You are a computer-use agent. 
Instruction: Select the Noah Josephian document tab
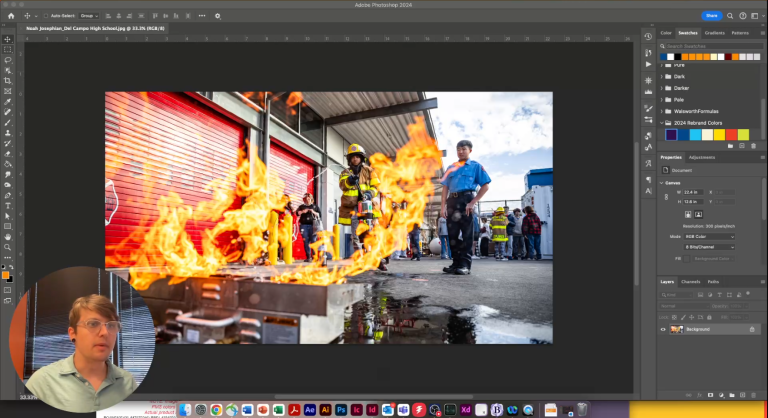pyautogui.click(x=95, y=28)
